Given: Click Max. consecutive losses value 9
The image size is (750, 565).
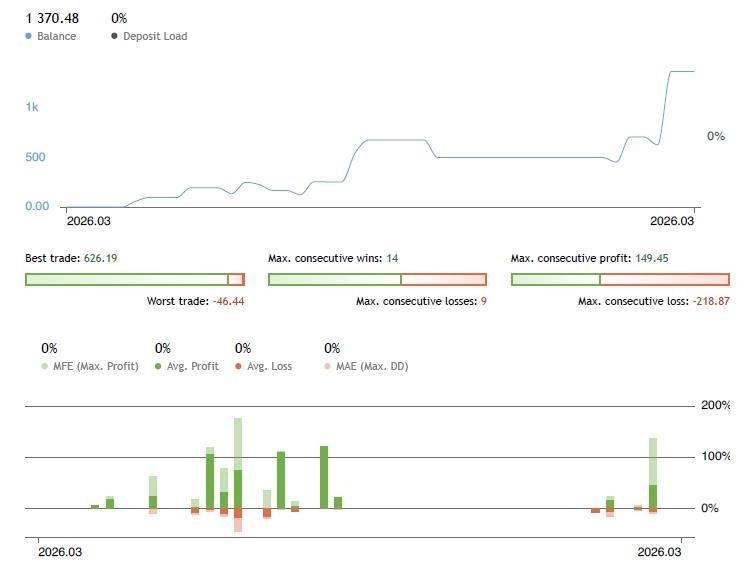Looking at the screenshot, I should pos(484,301).
